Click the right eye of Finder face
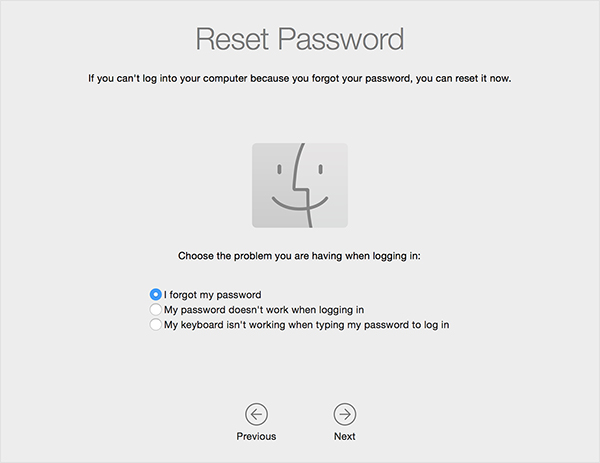This screenshot has width=600, height=463. click(x=321, y=169)
